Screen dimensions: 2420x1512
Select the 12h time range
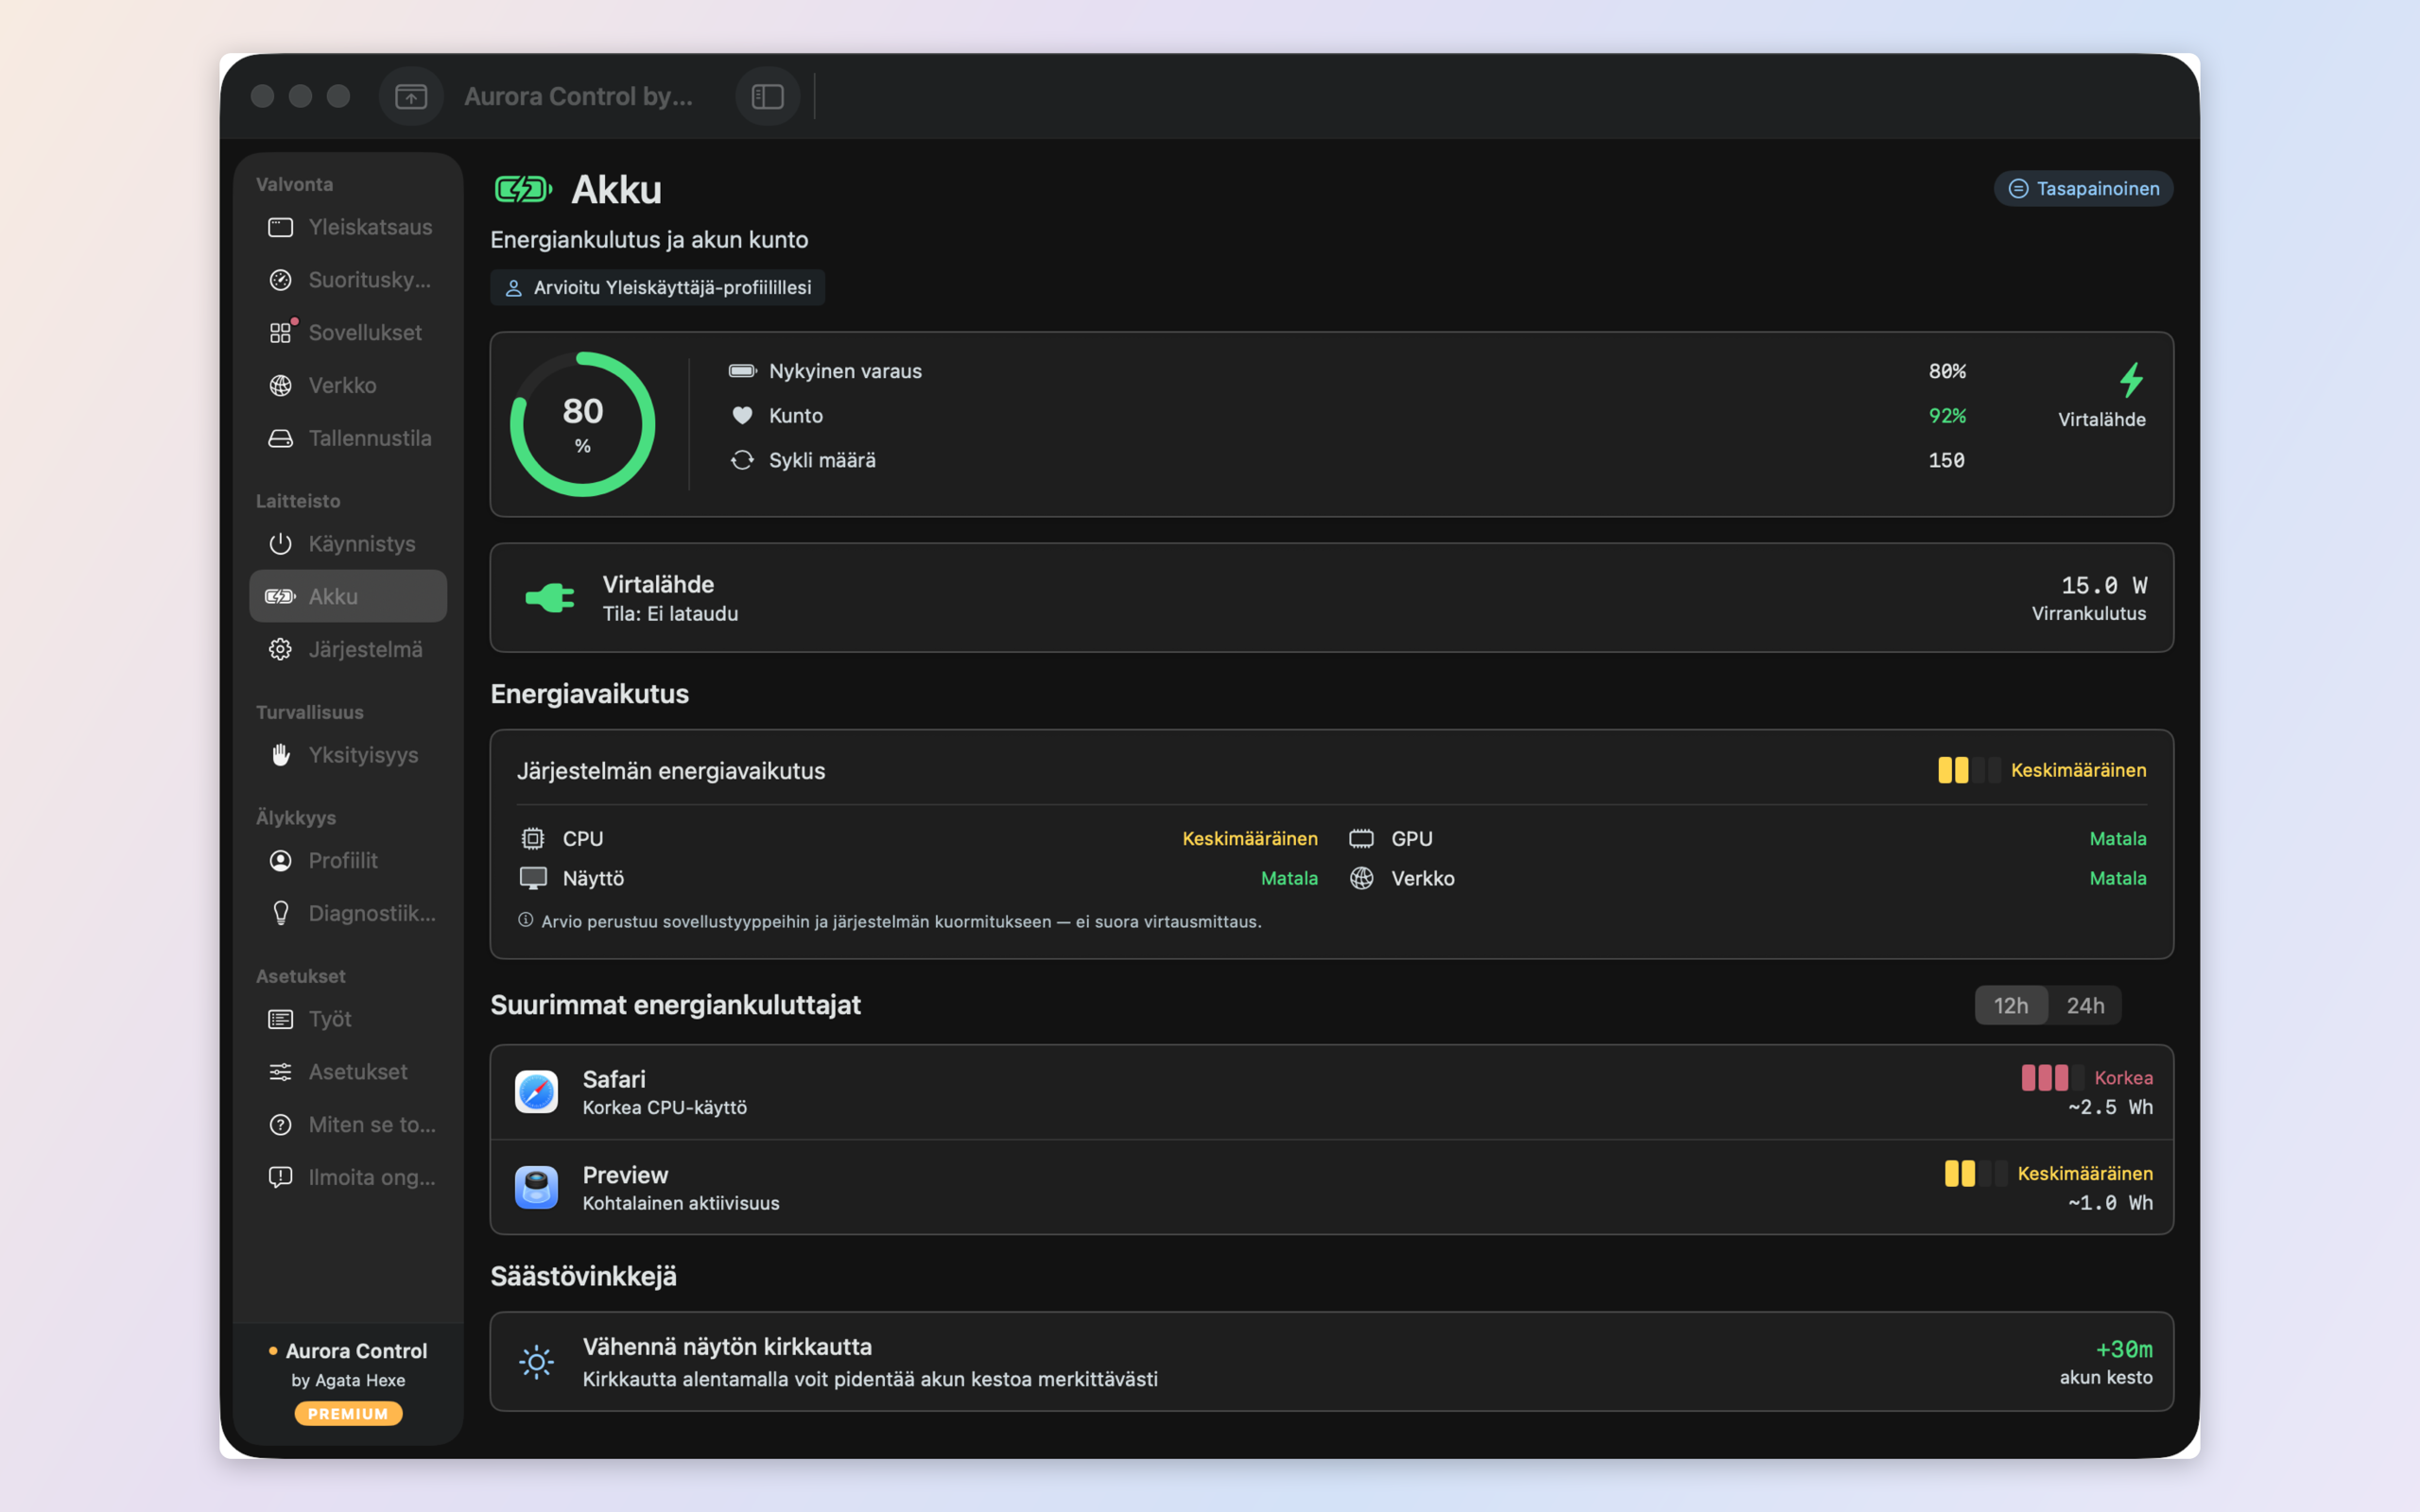(2011, 1005)
